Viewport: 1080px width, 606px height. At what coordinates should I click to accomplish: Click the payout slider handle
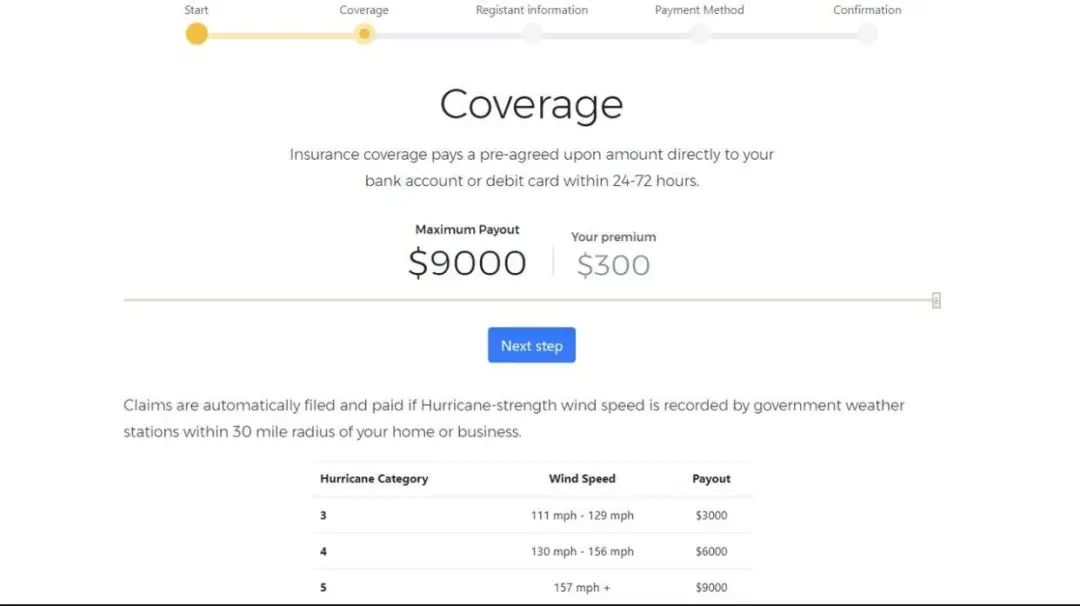(x=936, y=300)
